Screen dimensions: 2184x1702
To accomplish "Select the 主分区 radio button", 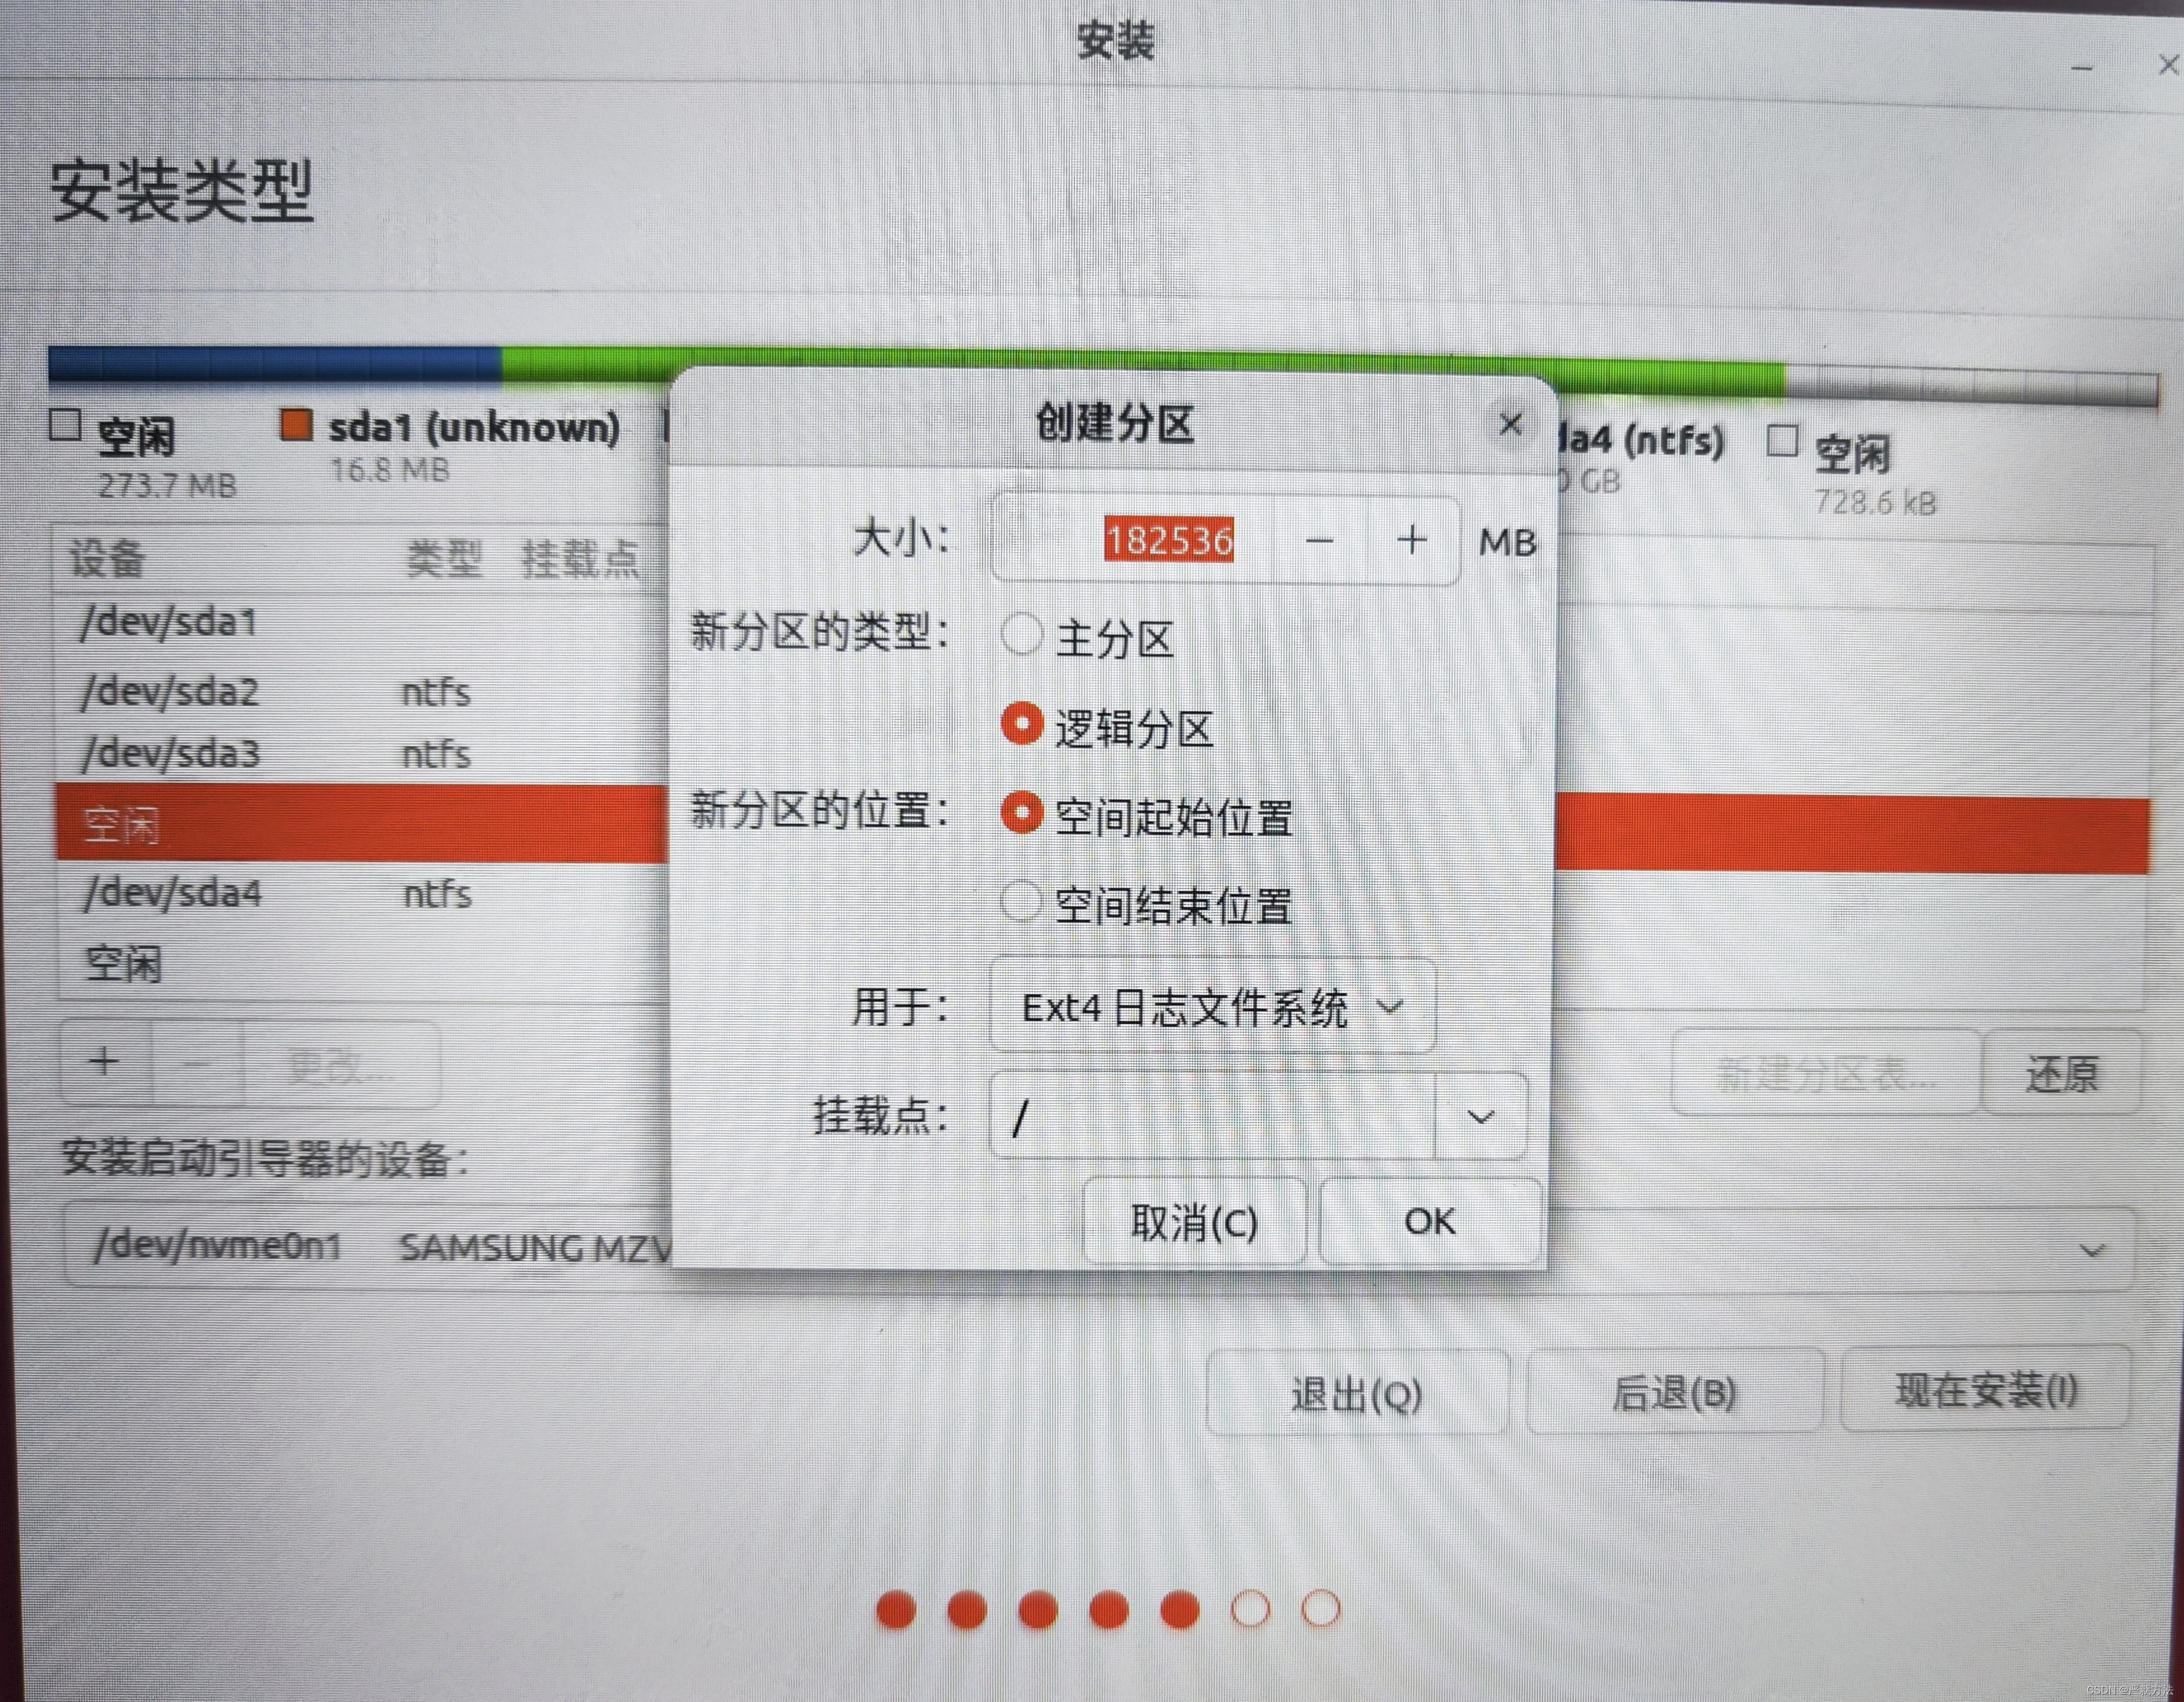I will click(x=1022, y=634).
